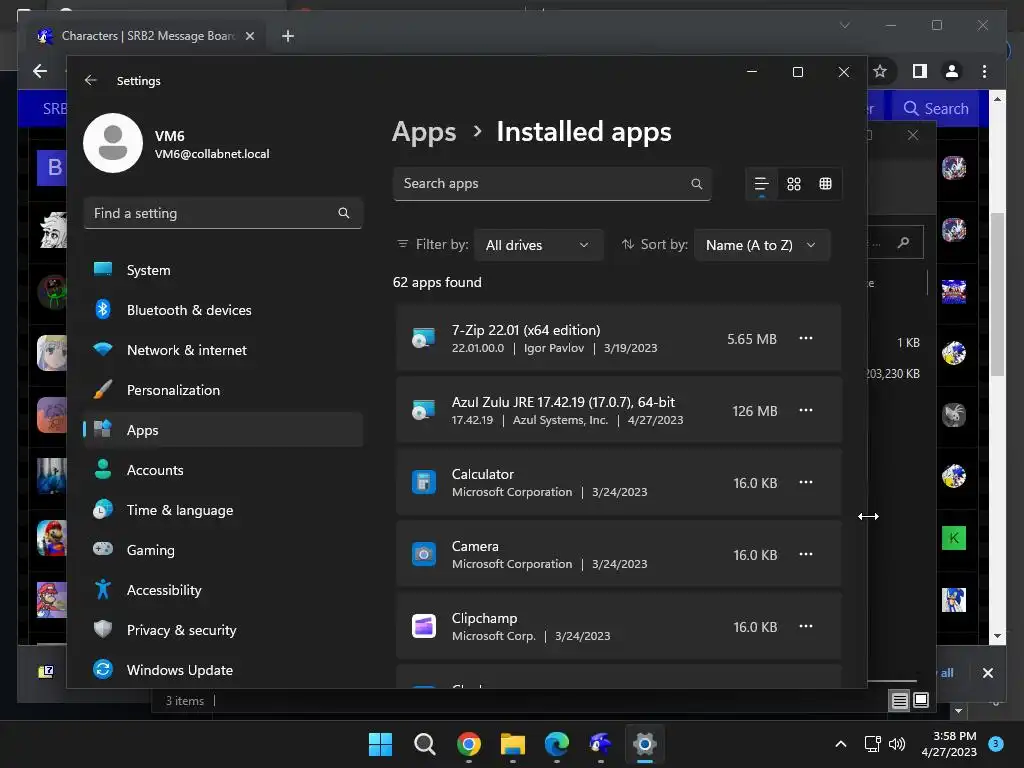The image size is (1024, 768).
Task: Click Search on the SRB2 message board
Action: (936, 108)
